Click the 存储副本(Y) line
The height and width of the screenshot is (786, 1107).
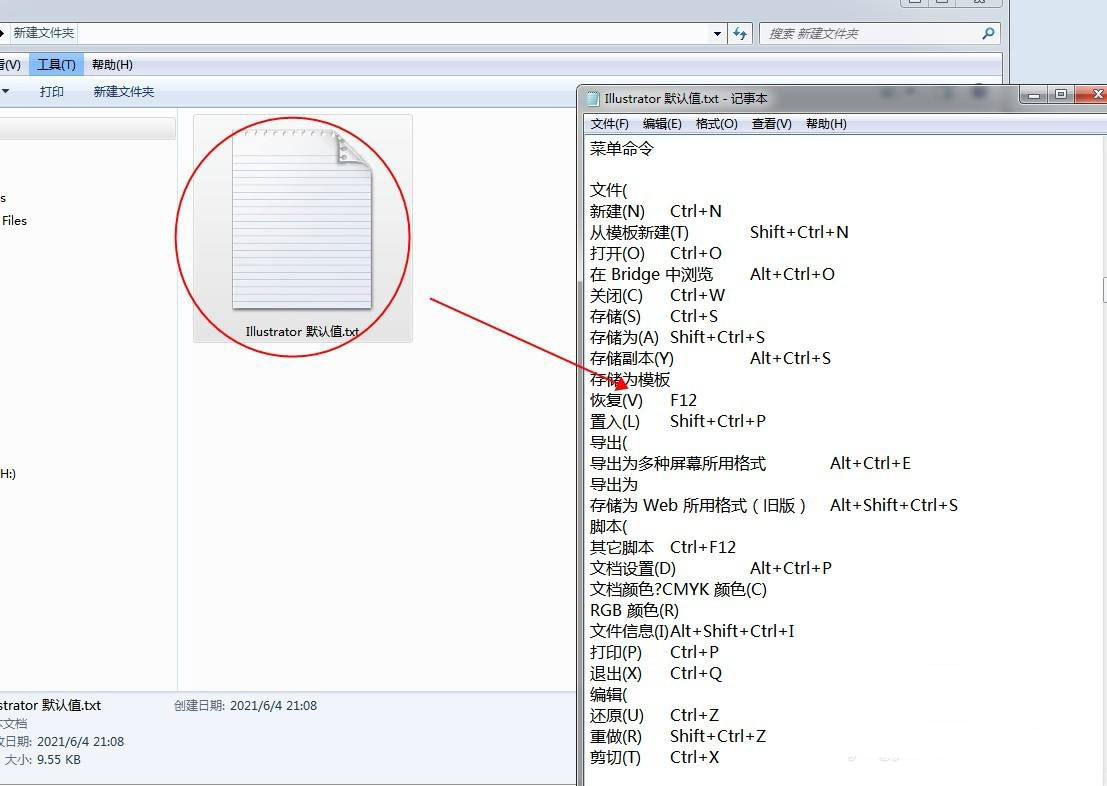click(710, 359)
